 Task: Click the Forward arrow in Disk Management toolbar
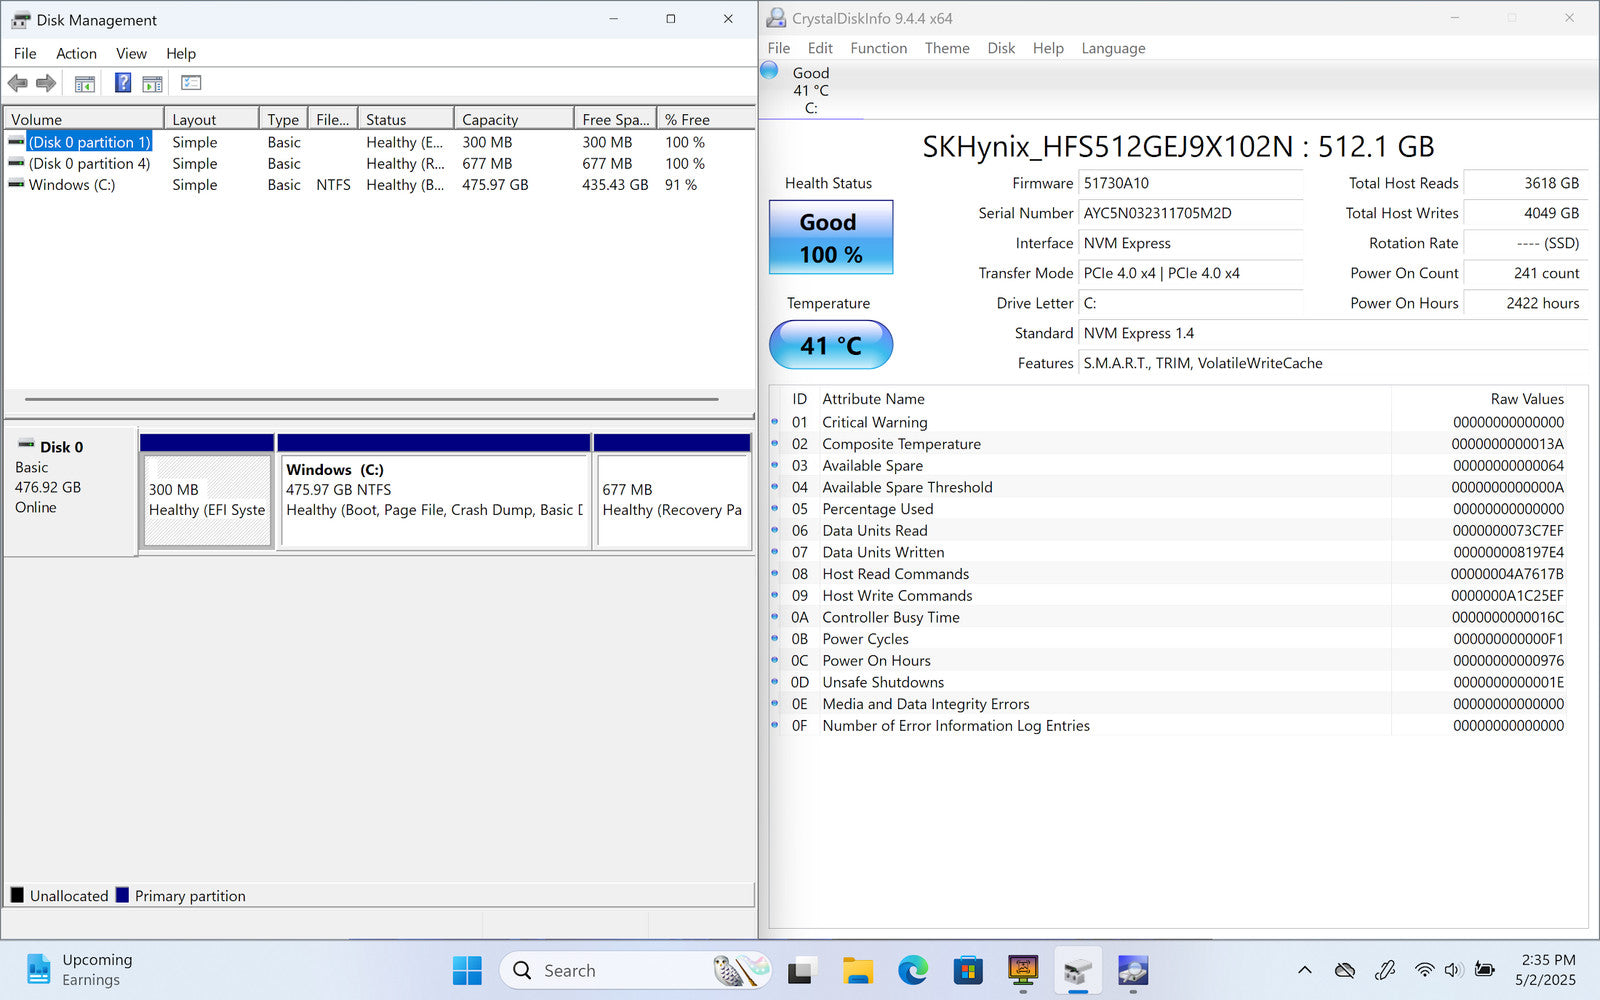click(x=46, y=83)
